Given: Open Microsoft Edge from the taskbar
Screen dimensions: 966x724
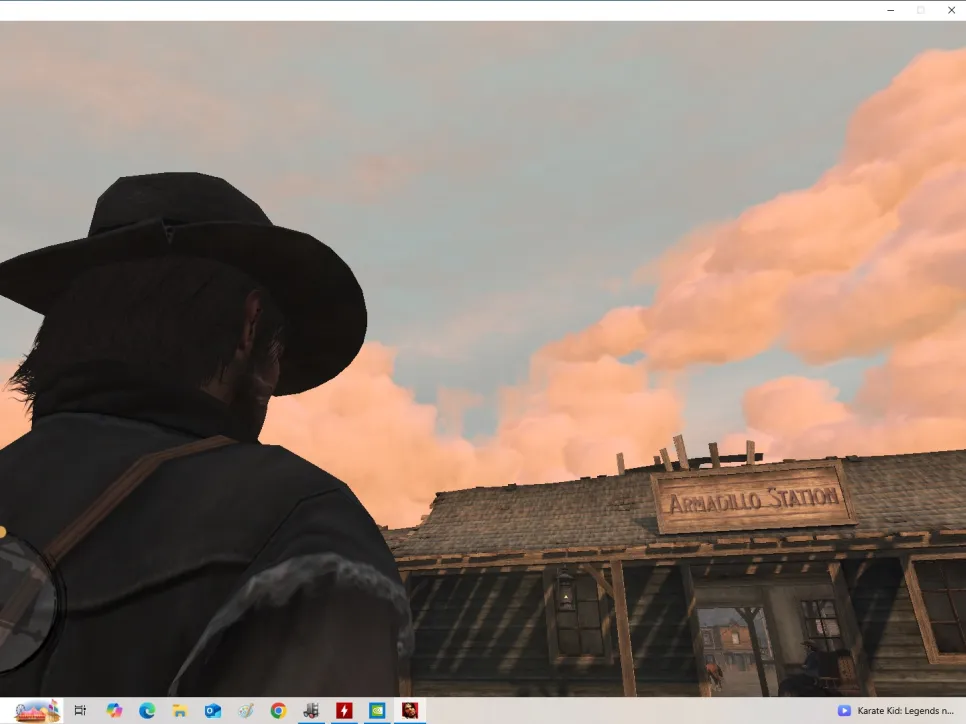Looking at the screenshot, I should (147, 710).
